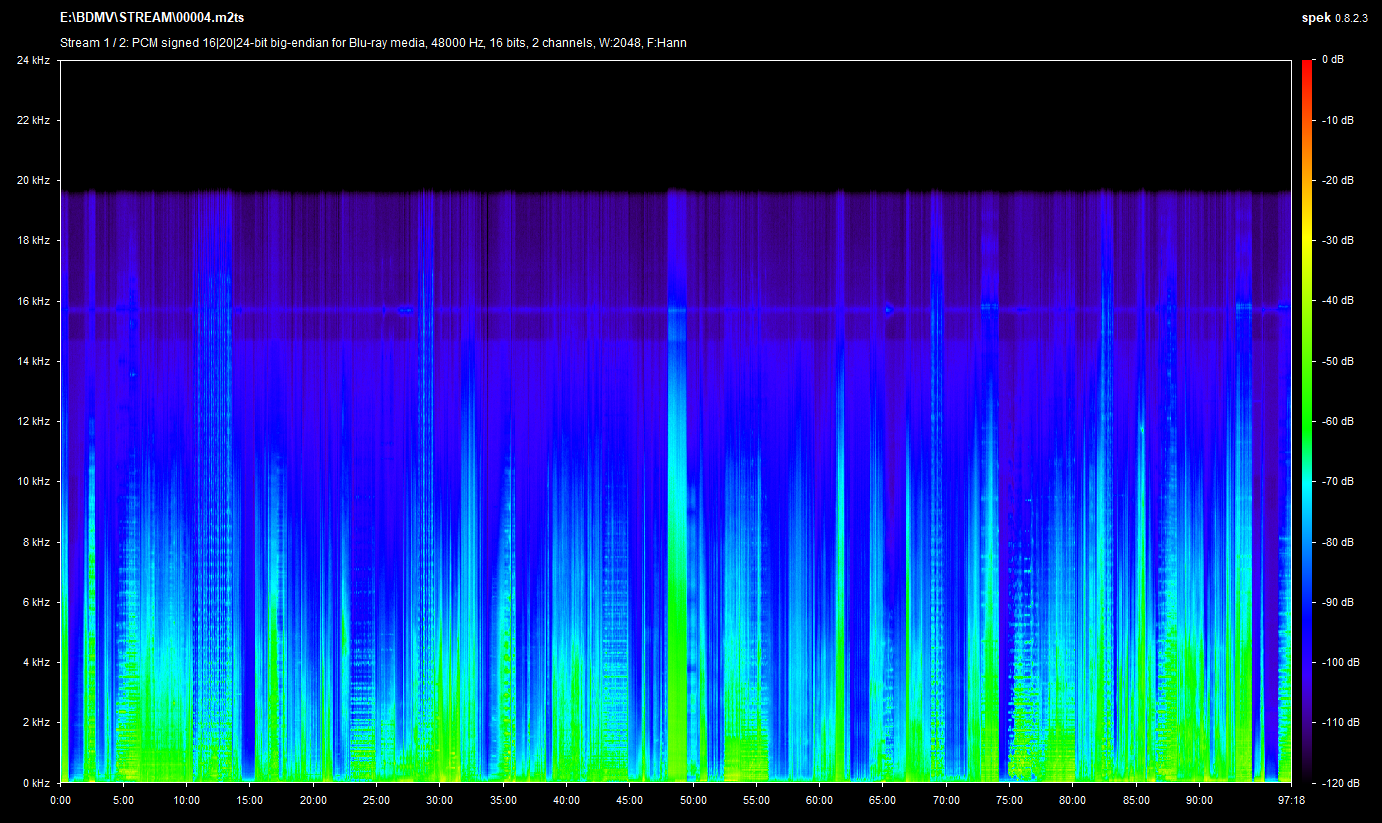Select the 0:00 start time marker

click(x=60, y=800)
